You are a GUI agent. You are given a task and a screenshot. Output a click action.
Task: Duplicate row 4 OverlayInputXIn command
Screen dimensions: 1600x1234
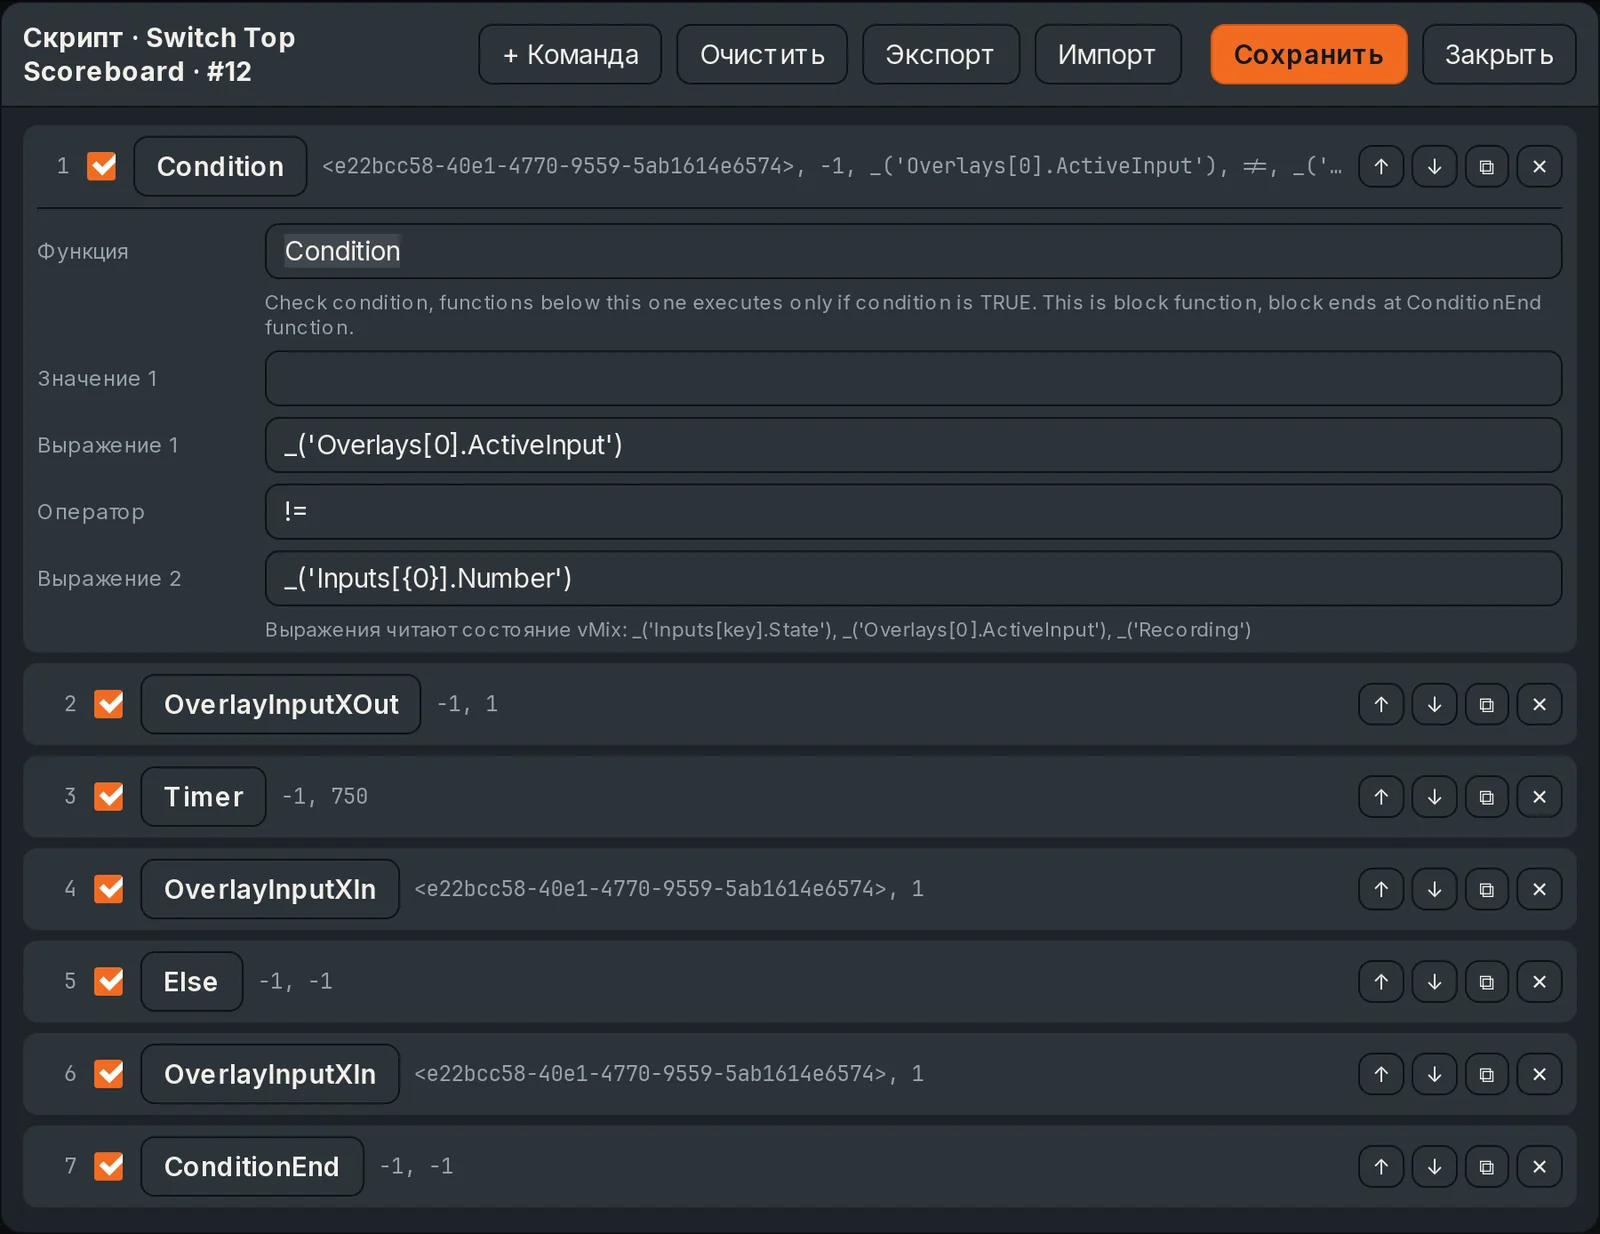pos(1487,889)
